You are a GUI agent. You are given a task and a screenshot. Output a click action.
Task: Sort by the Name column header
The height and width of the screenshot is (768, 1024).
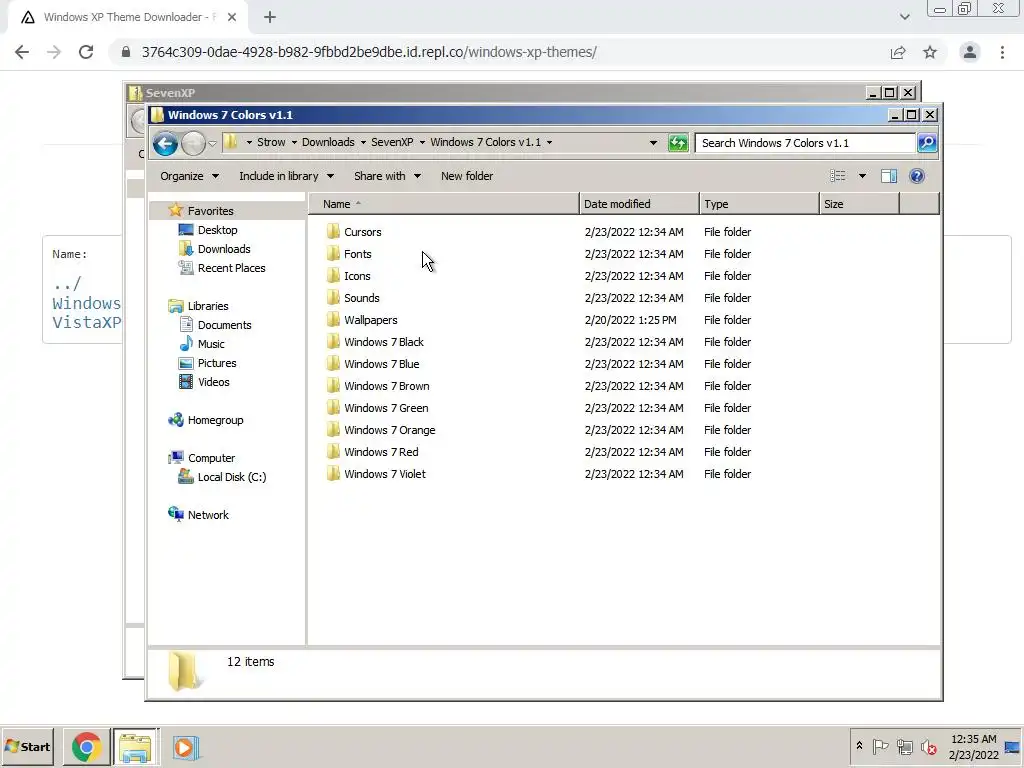pos(443,204)
